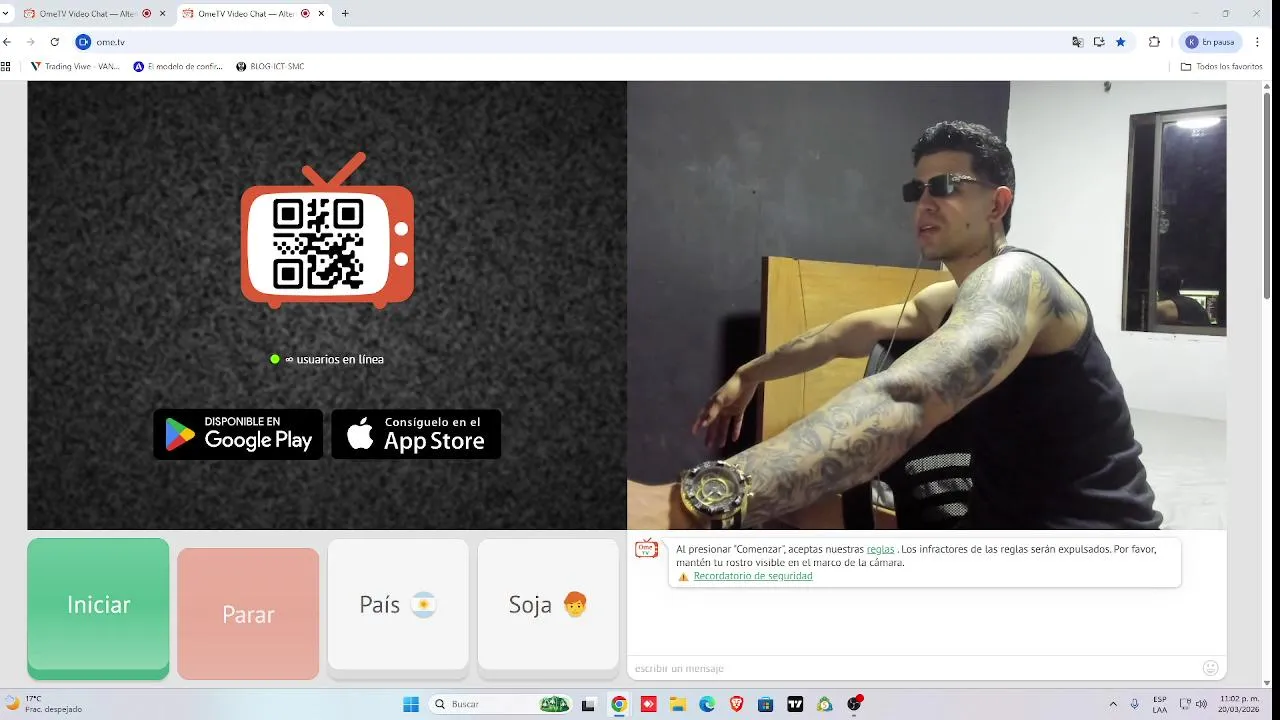Open the BLOG-ICT-SMC bookmark
Screen dimensions: 1280x720
(x=270, y=66)
